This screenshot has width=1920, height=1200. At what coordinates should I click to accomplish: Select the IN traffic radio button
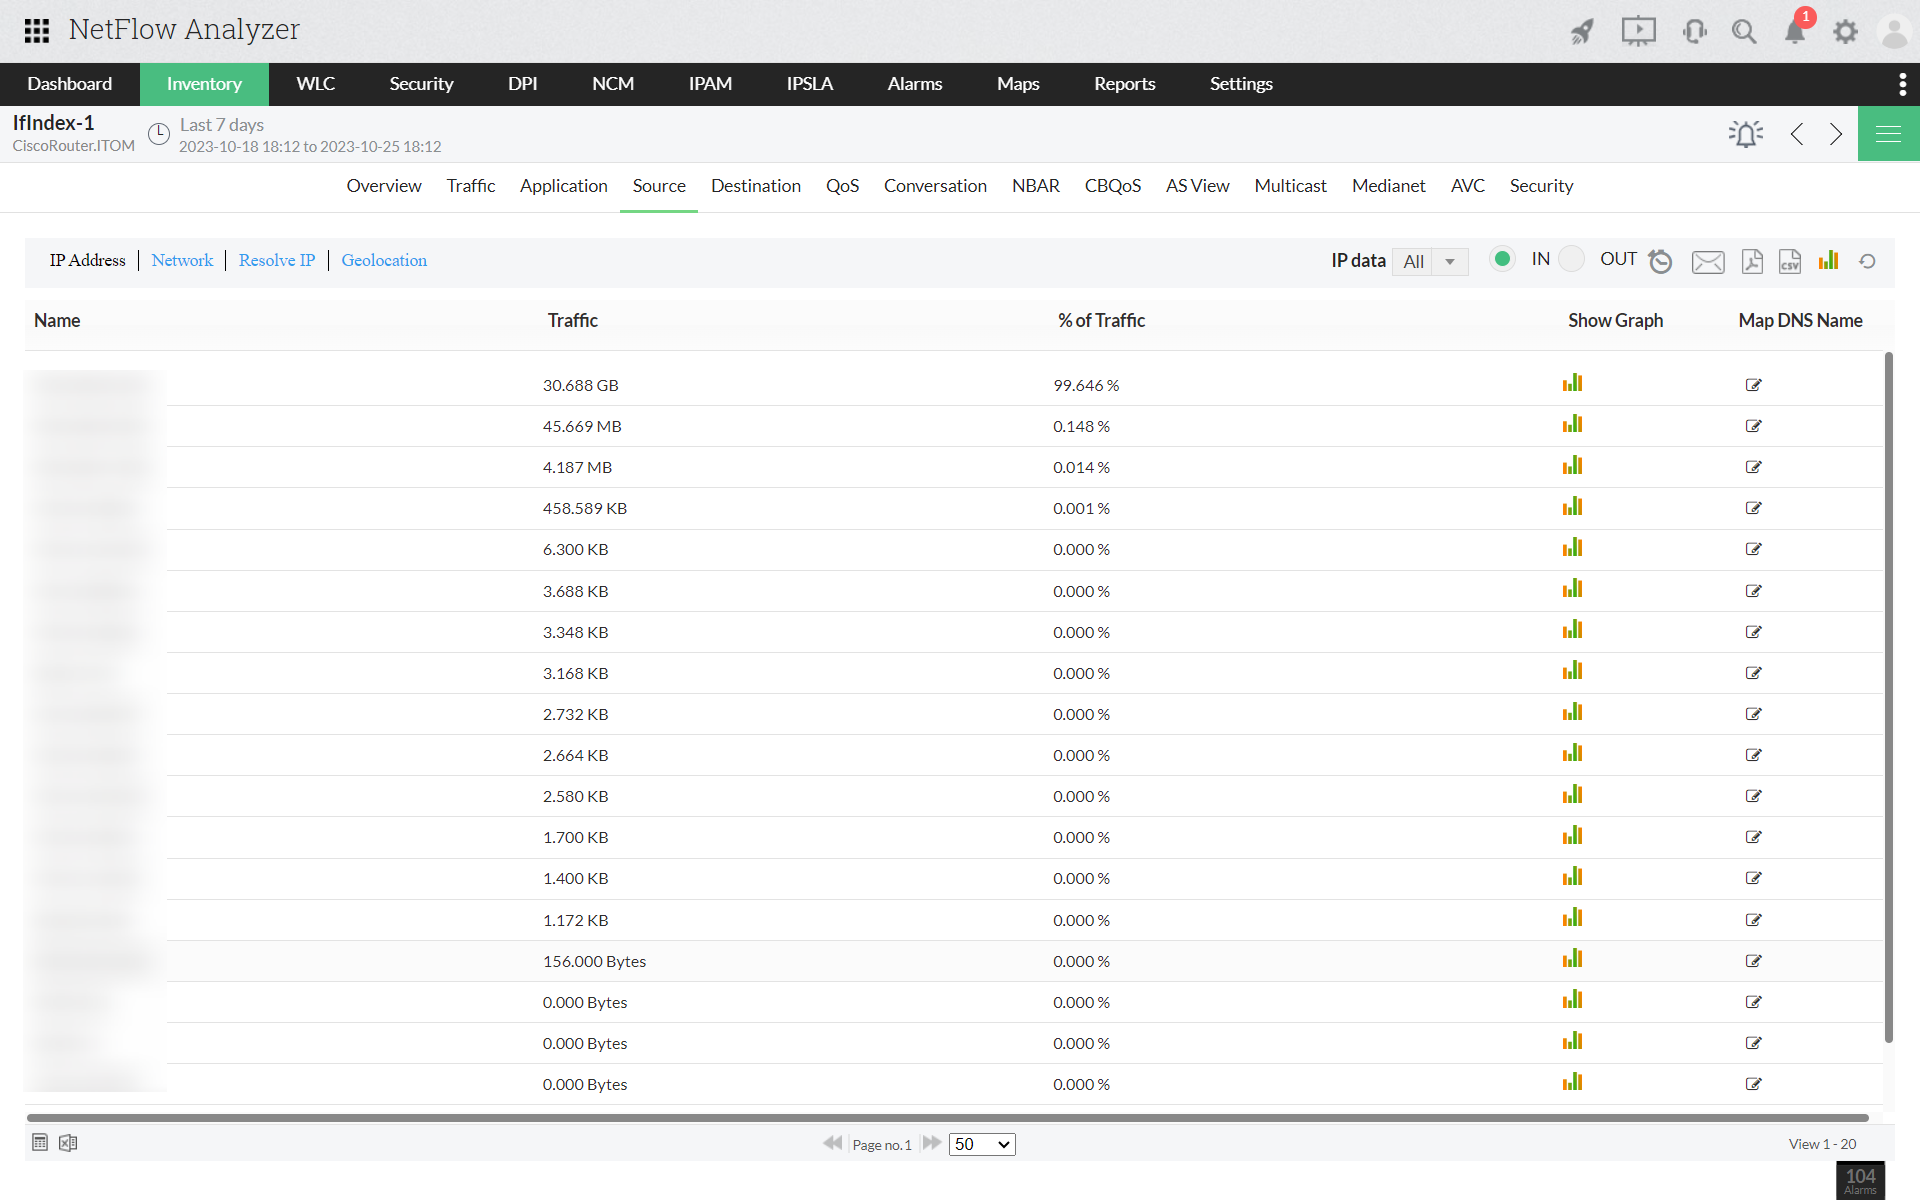(x=1502, y=259)
